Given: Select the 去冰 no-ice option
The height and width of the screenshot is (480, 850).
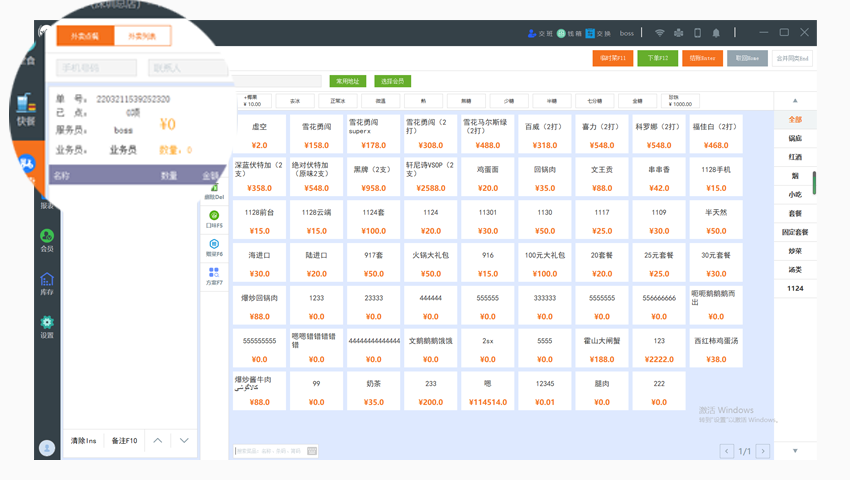Looking at the screenshot, I should (x=295, y=101).
